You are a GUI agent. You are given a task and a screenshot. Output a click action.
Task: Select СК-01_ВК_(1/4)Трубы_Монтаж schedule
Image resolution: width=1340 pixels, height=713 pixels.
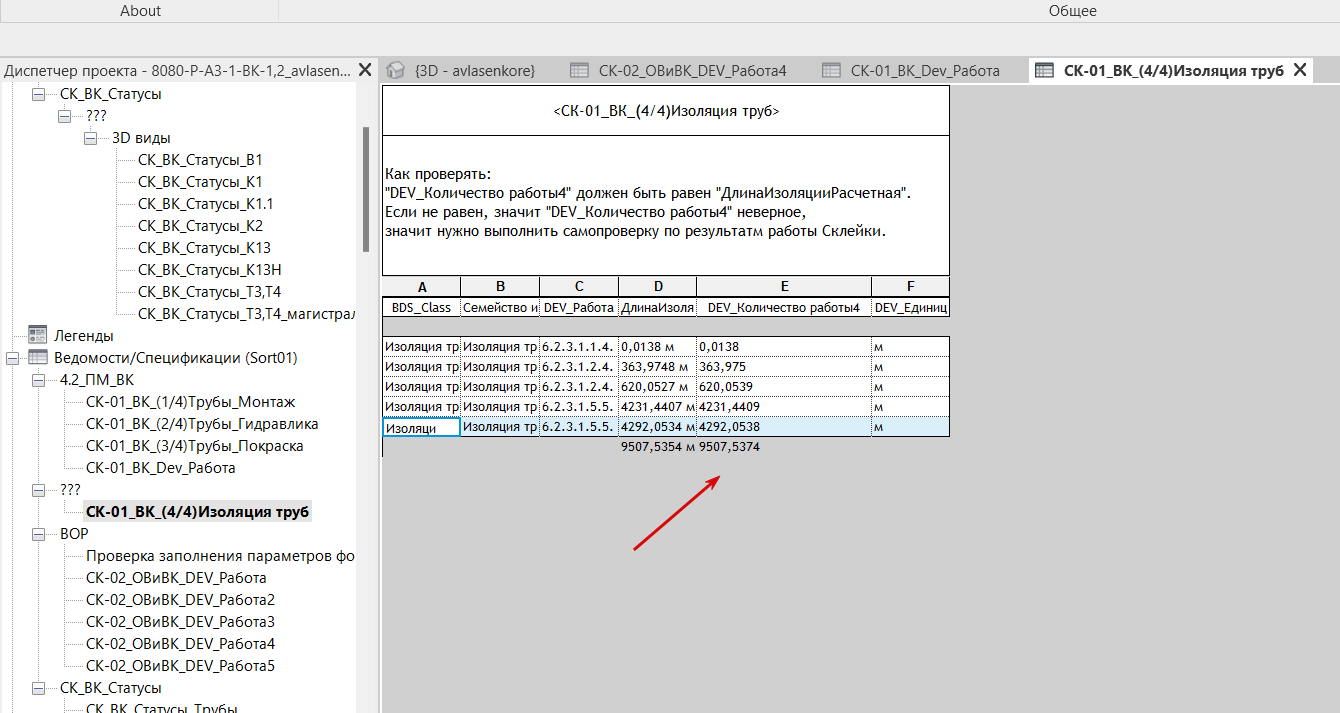[190, 402]
